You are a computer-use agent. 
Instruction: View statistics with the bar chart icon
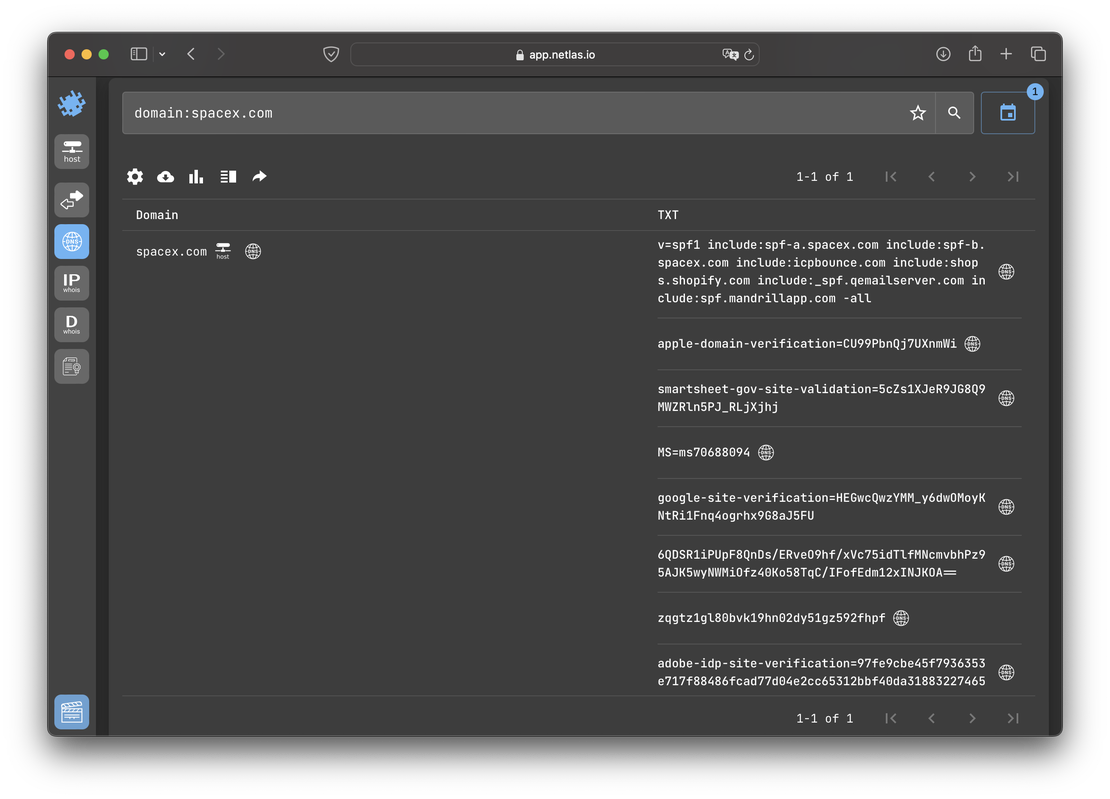pos(196,176)
